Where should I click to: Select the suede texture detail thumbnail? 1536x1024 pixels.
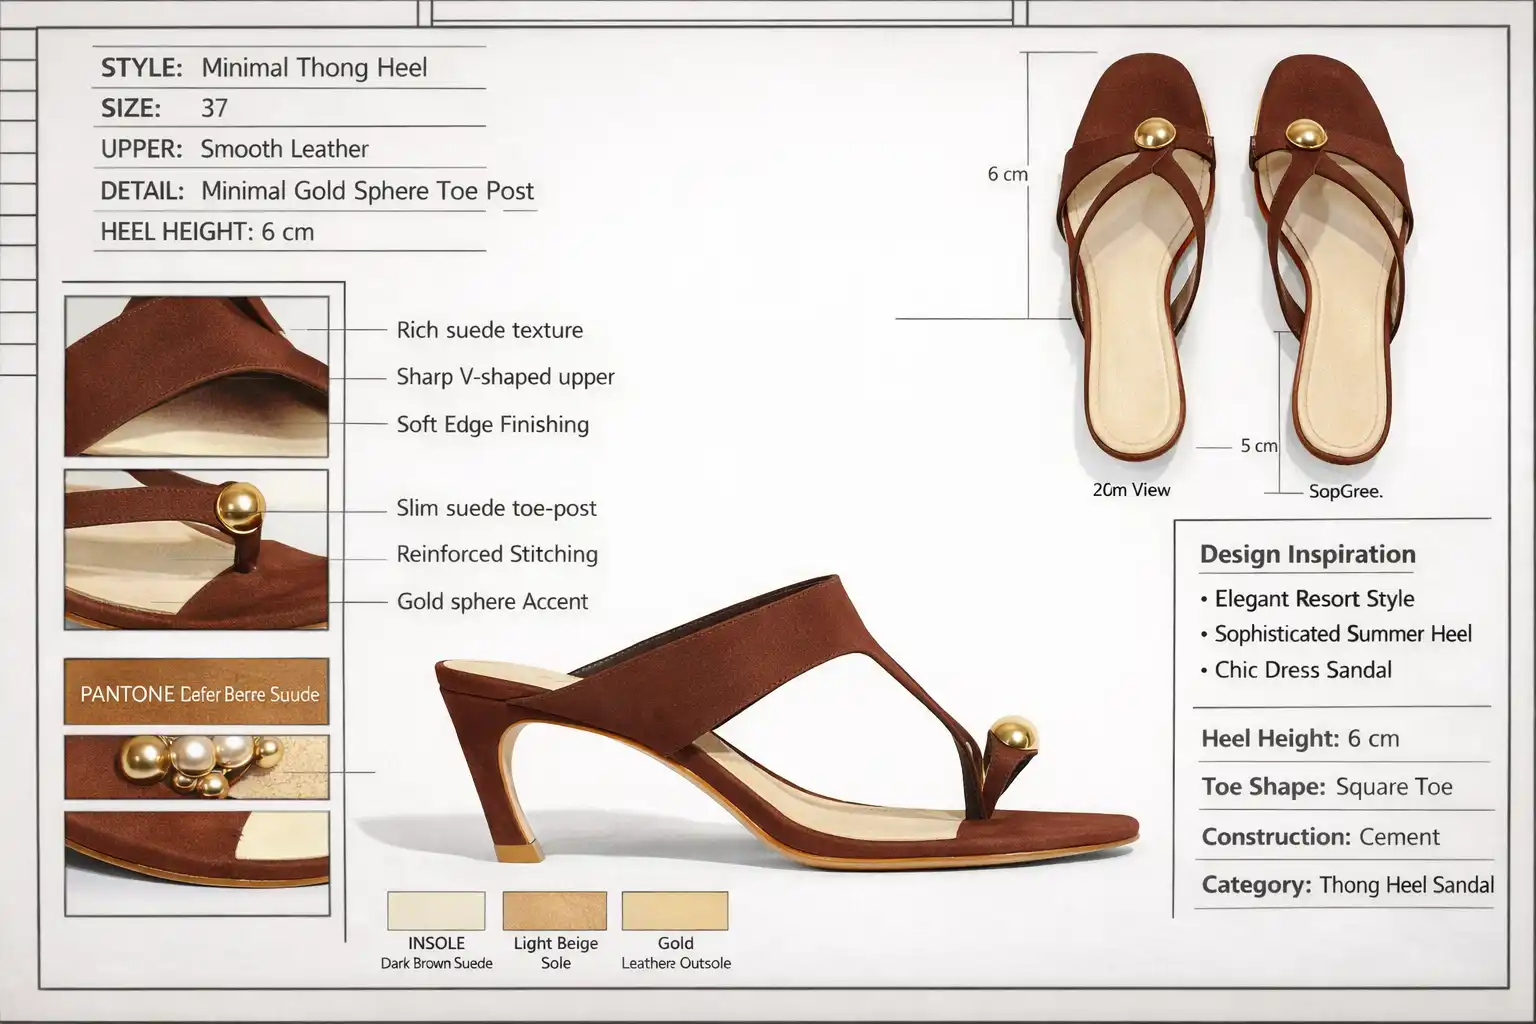coord(196,375)
